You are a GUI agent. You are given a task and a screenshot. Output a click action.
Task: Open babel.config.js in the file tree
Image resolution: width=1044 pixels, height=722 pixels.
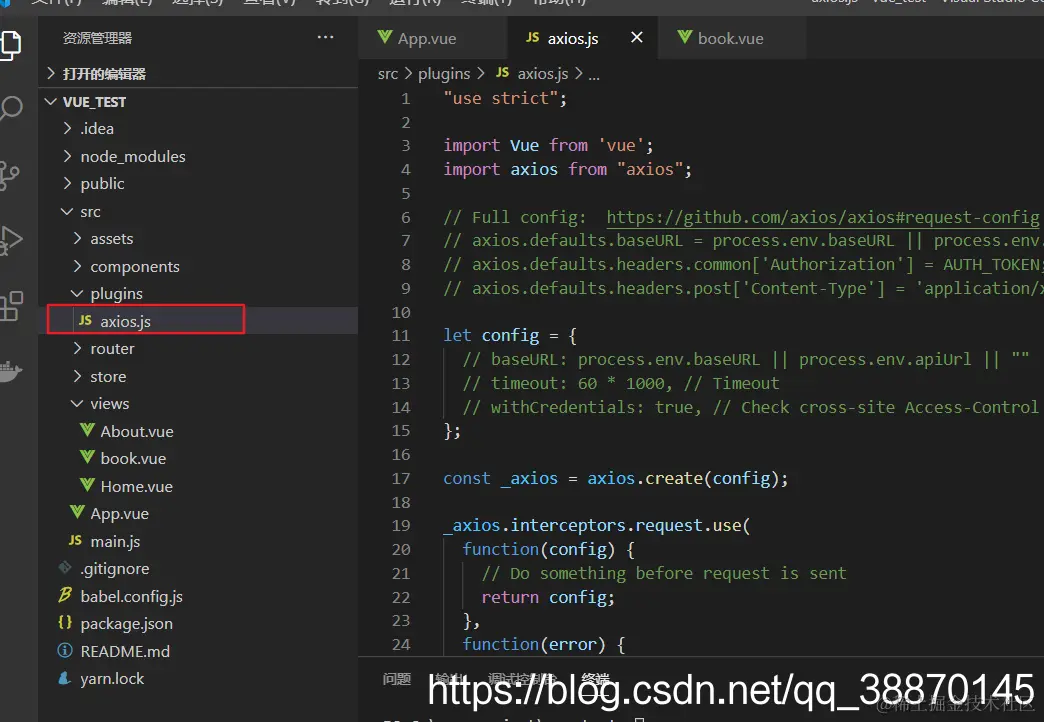tap(200, 596)
